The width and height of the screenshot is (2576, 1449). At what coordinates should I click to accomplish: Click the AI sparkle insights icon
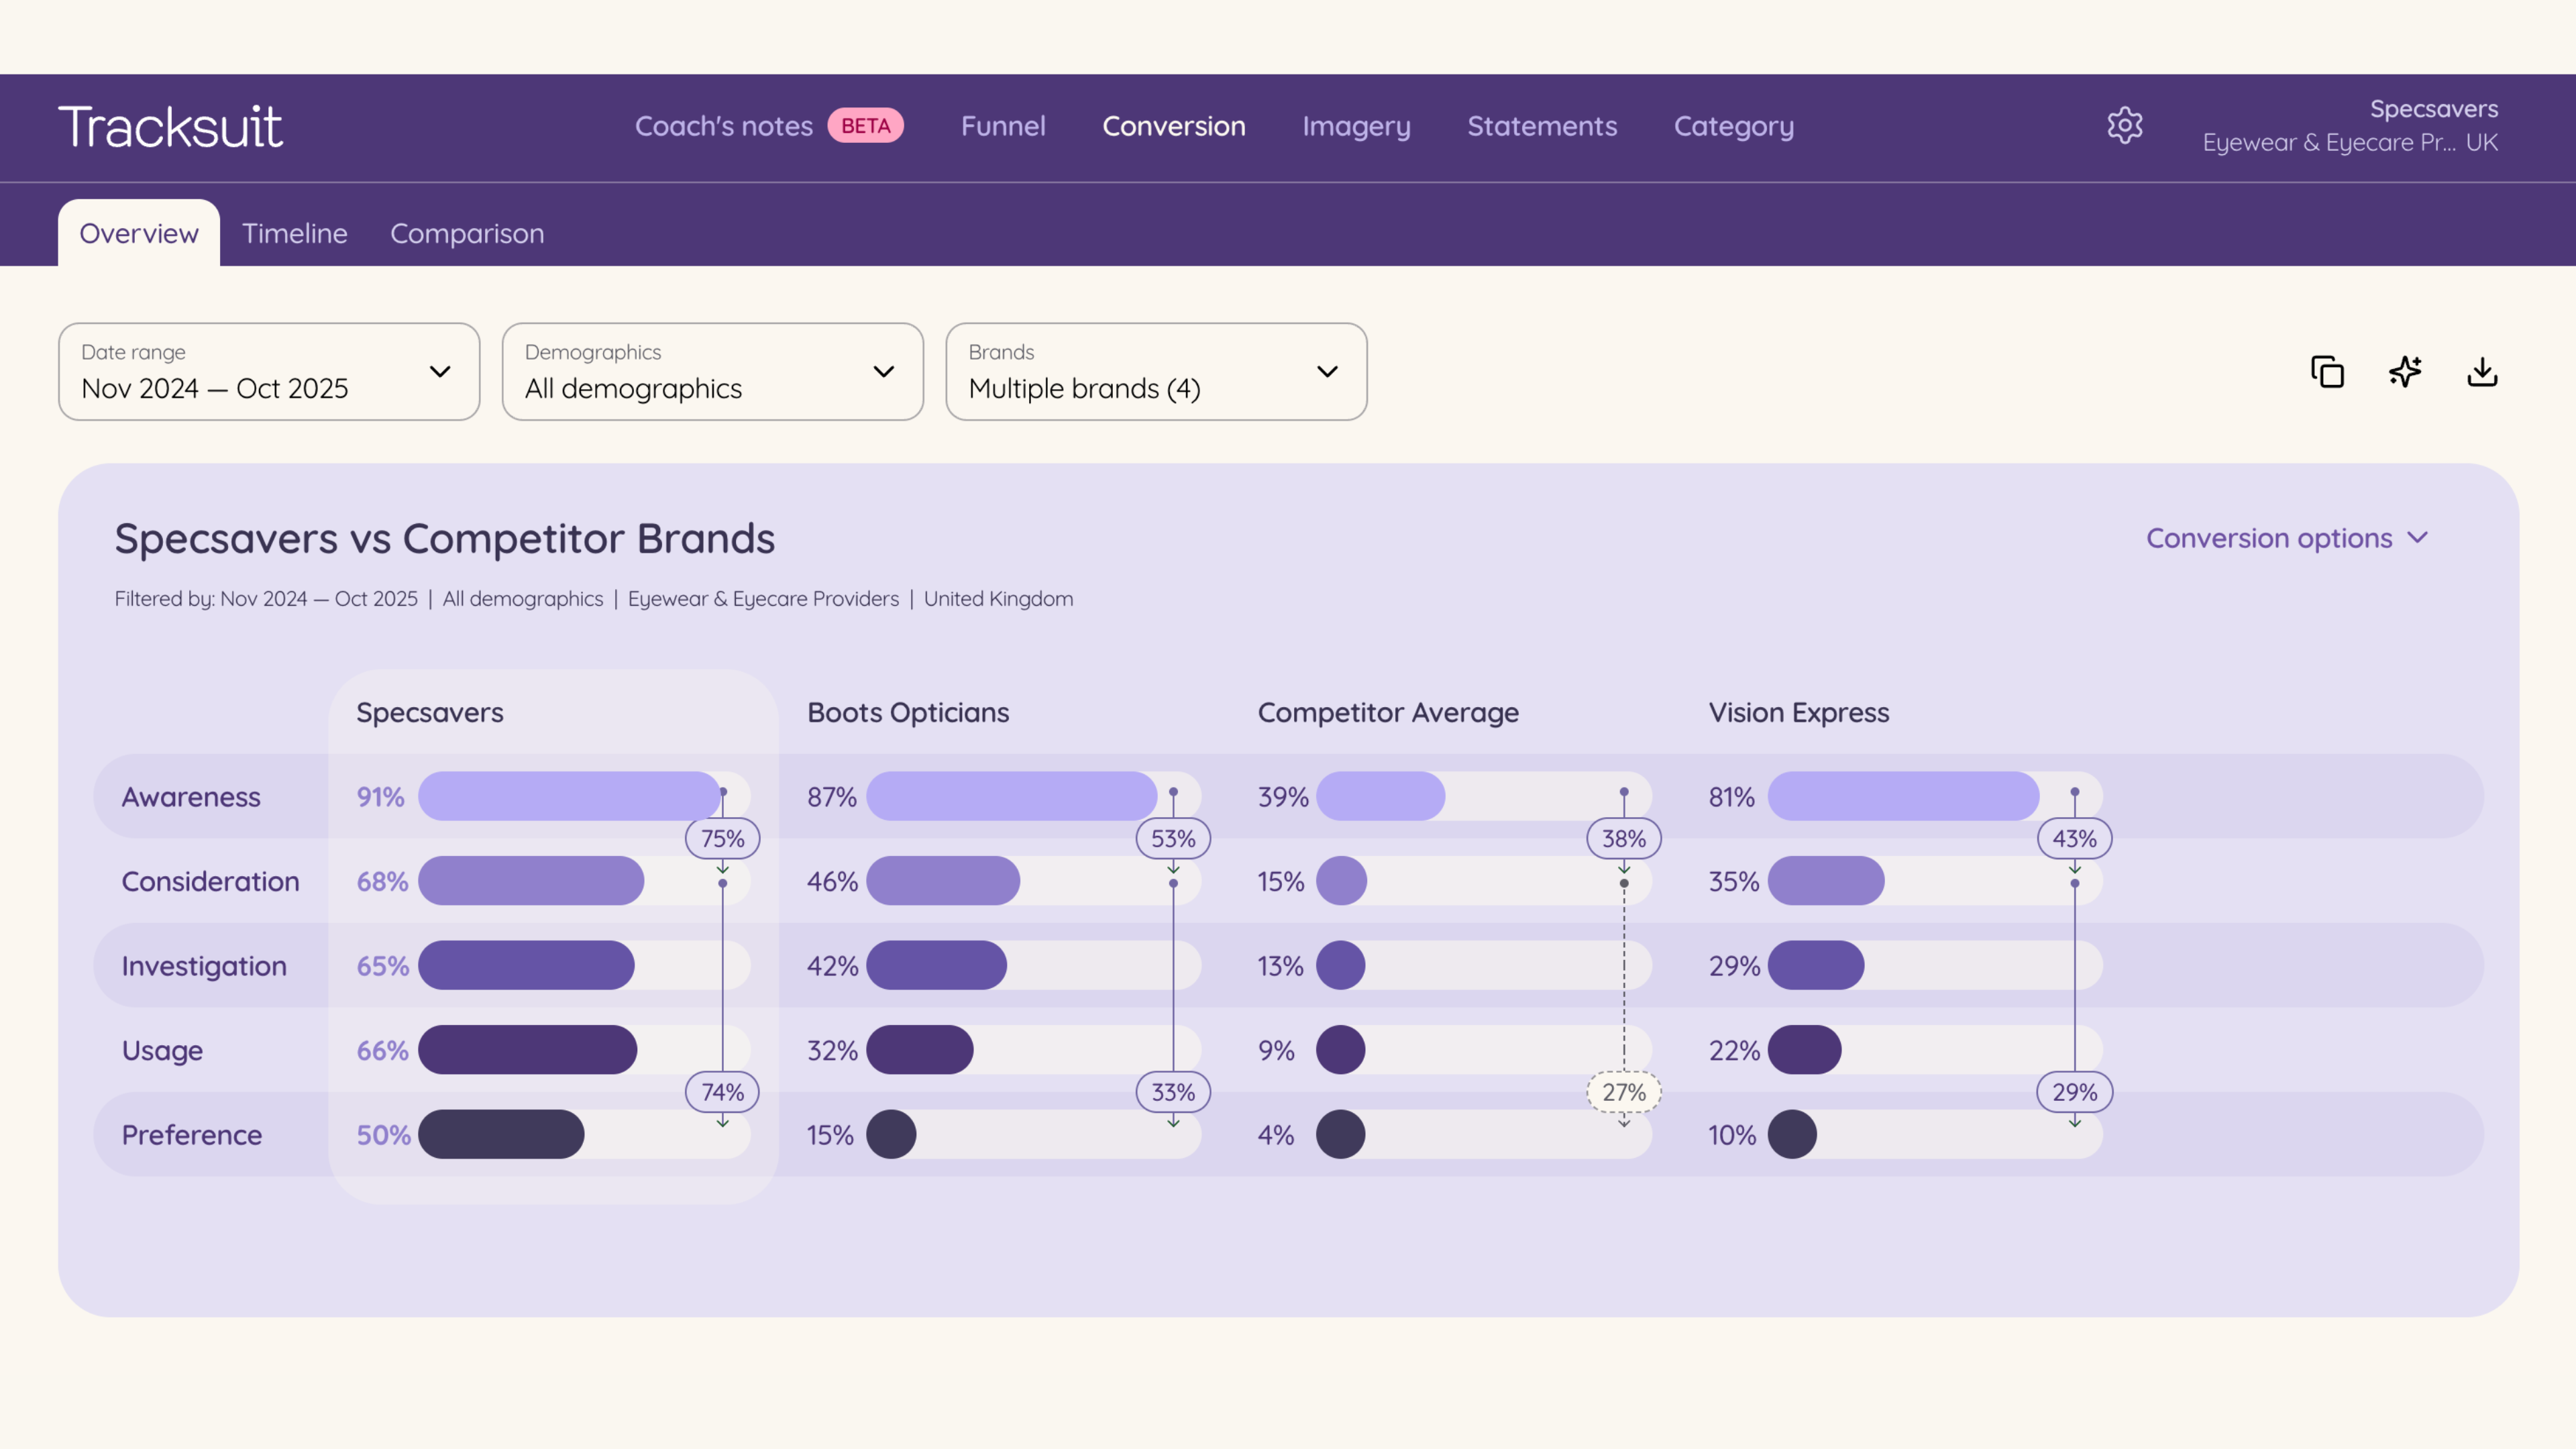tap(2405, 372)
